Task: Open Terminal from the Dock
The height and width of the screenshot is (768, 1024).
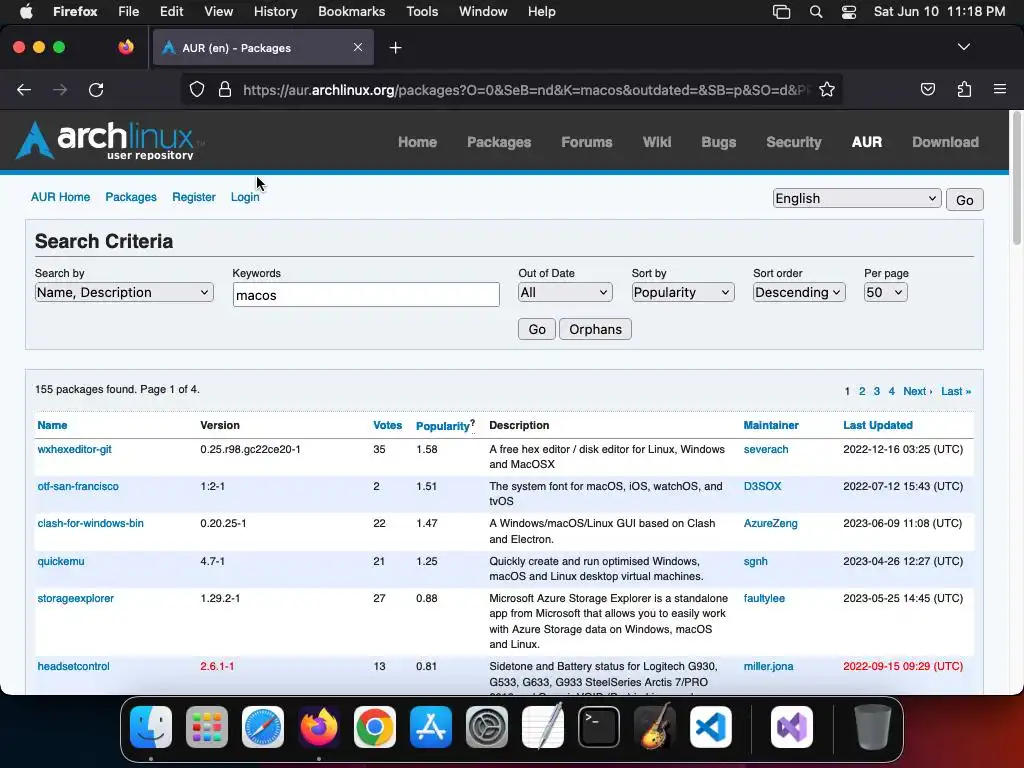Action: click(x=599, y=727)
